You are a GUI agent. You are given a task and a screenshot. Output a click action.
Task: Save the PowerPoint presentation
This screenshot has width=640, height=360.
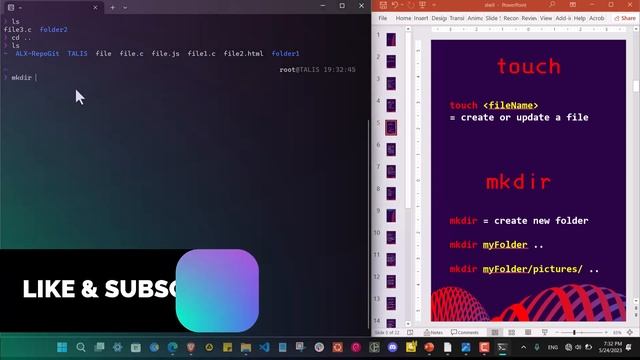(383, 5)
